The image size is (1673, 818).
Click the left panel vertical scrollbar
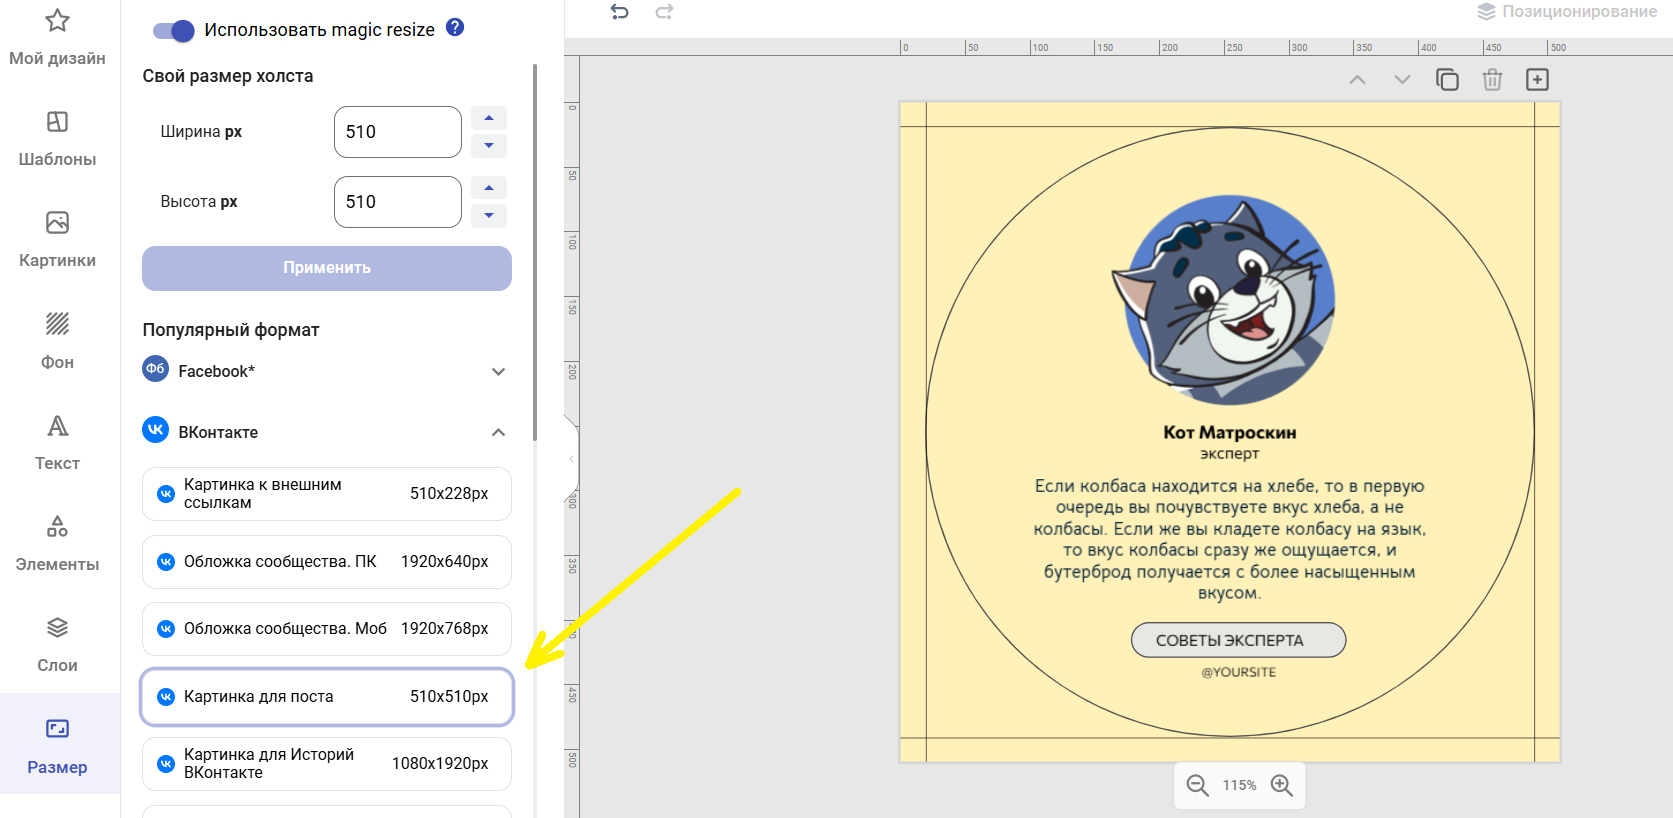(535, 252)
